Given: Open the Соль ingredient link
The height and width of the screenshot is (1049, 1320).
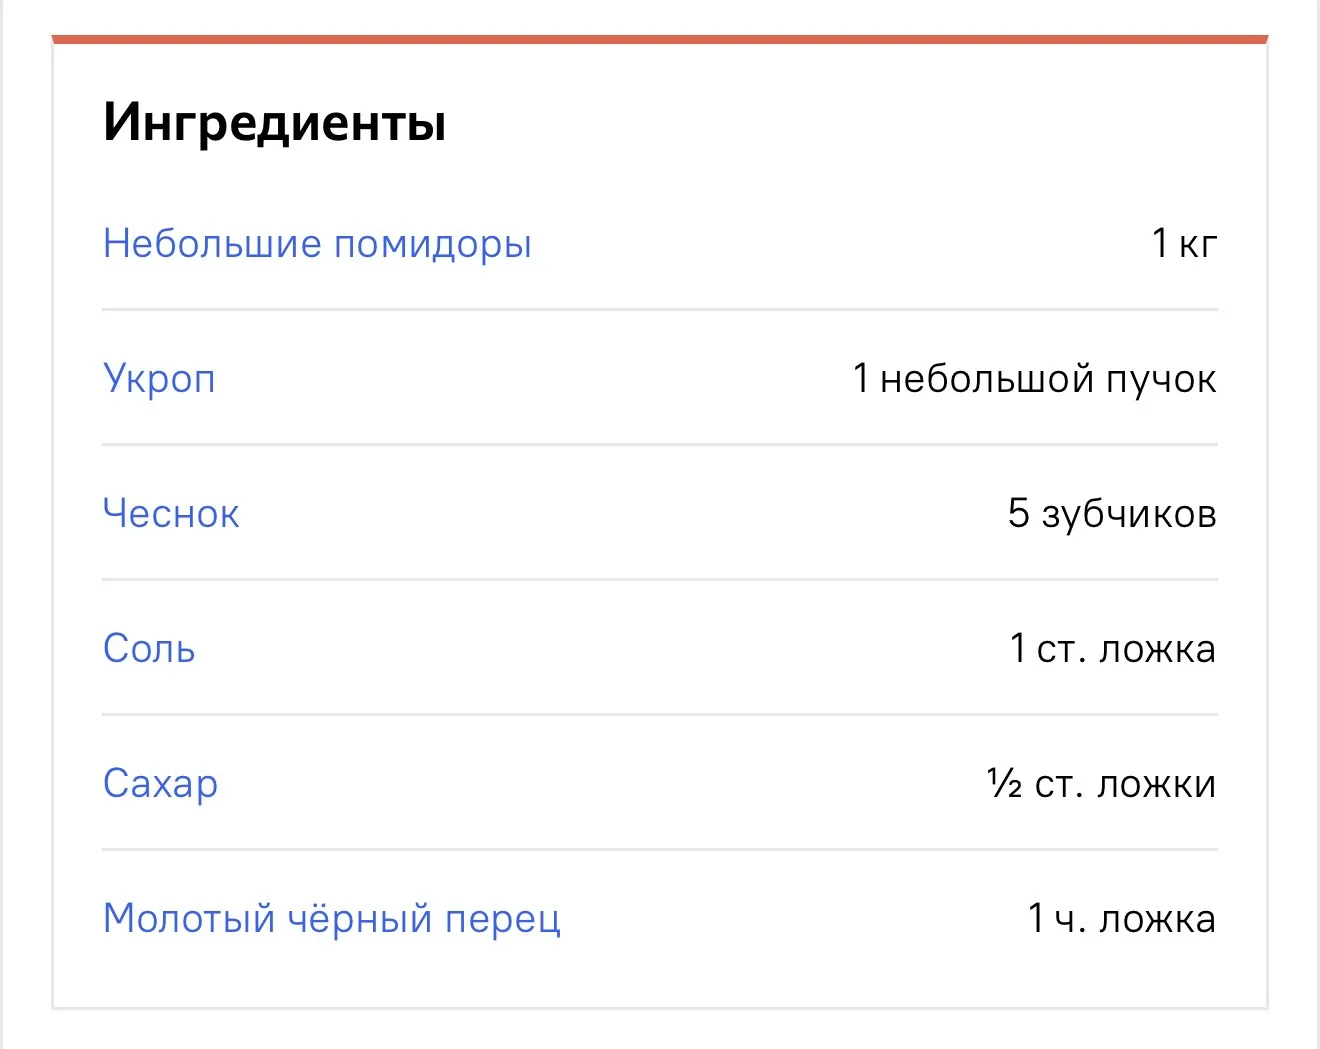Looking at the screenshot, I should click(x=149, y=648).
